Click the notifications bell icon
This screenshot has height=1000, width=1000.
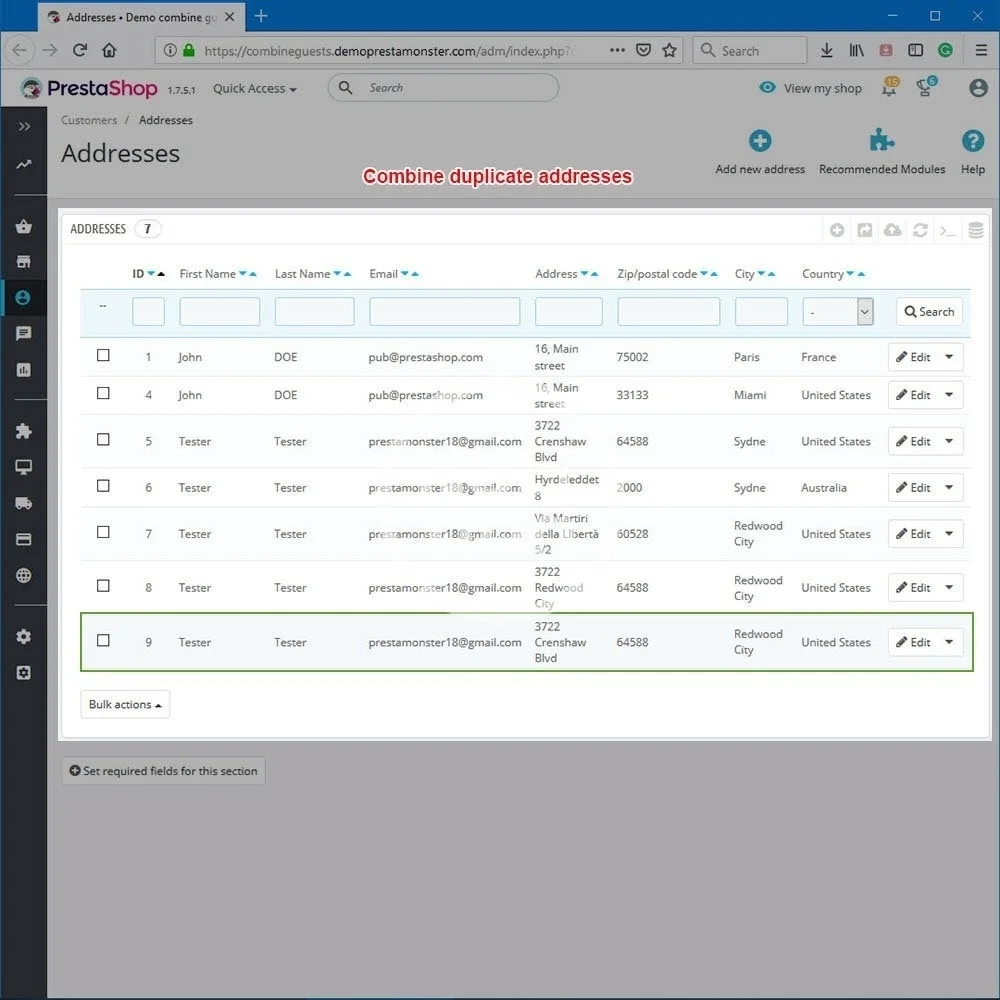[x=889, y=88]
